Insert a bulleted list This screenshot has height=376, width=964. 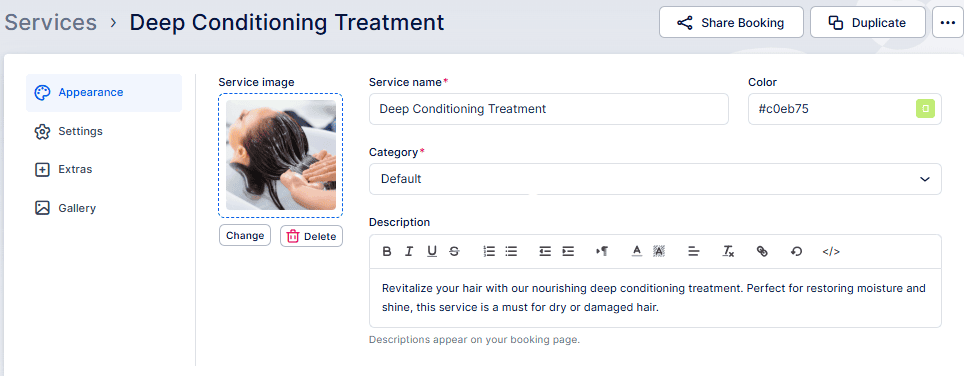pyautogui.click(x=511, y=251)
